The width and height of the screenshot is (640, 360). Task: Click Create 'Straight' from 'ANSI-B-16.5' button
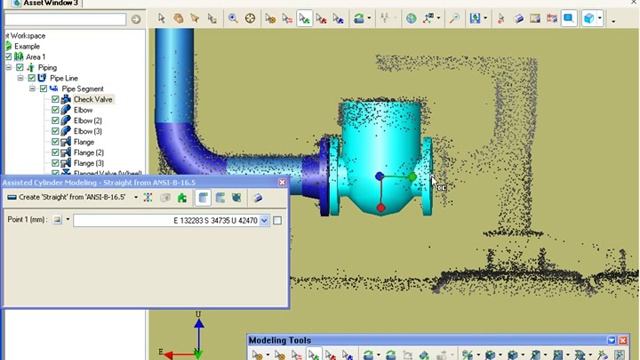coord(67,197)
